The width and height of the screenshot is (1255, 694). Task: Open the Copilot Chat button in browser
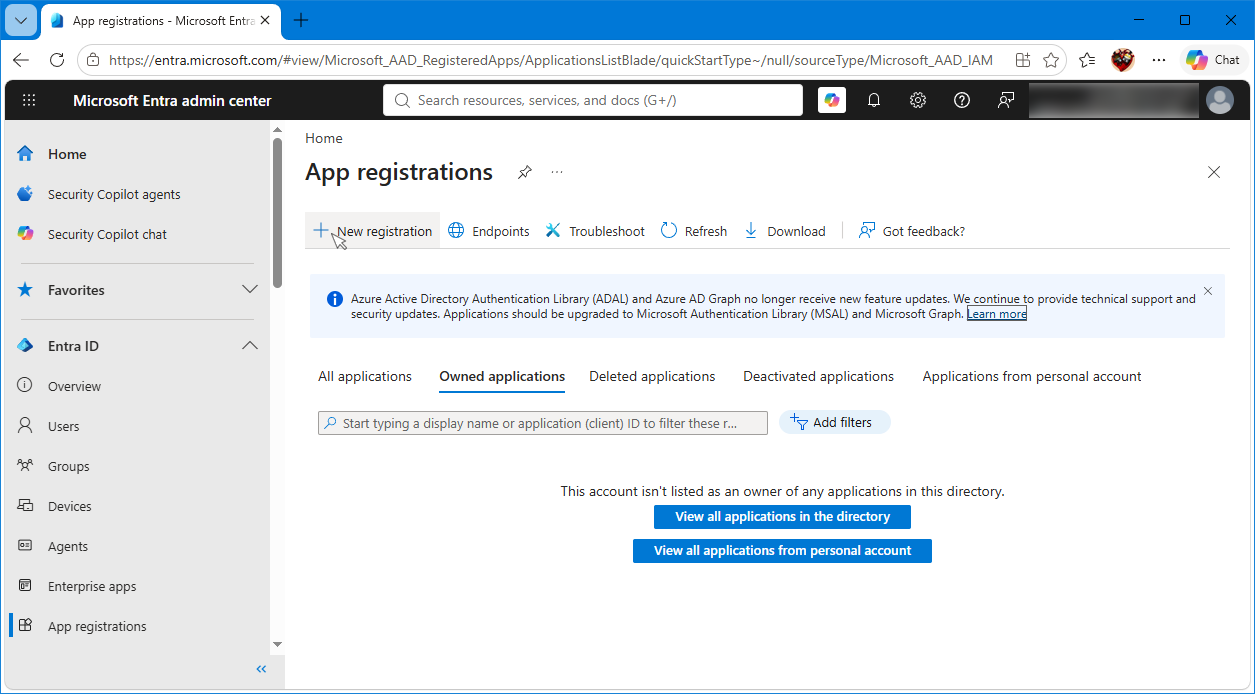coord(1214,60)
